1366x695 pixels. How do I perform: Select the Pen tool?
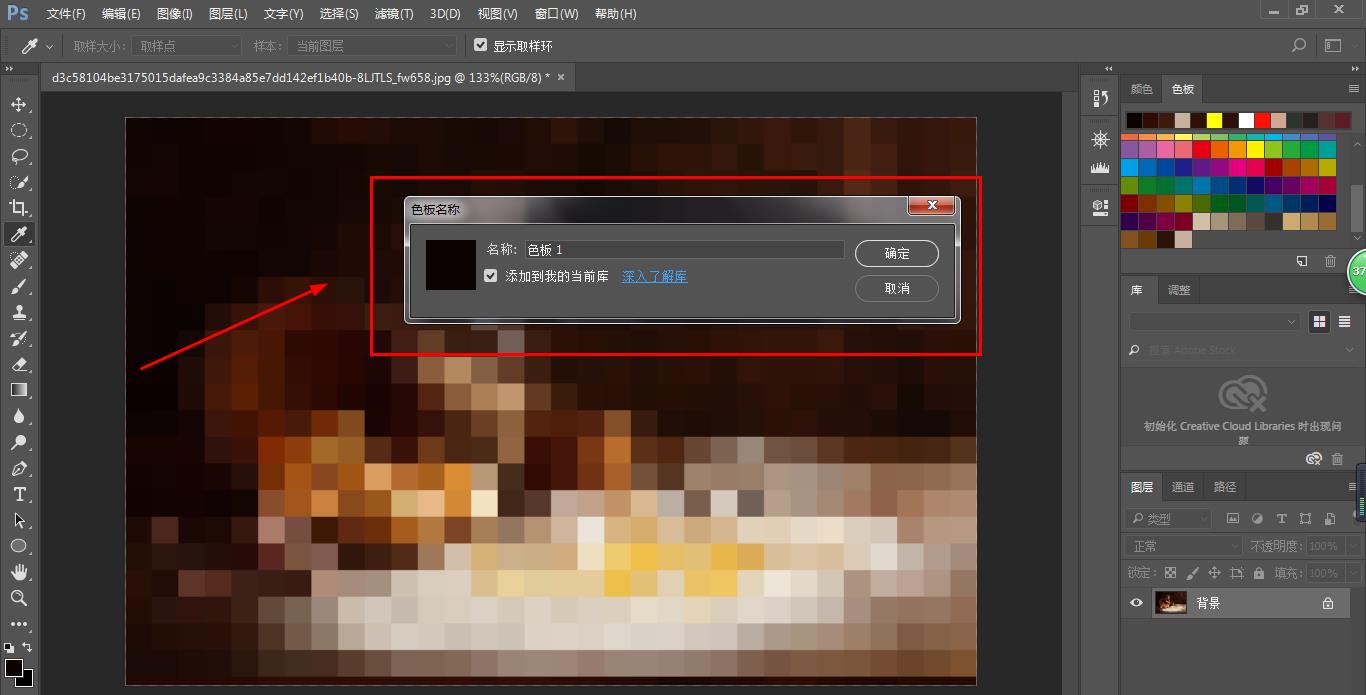[x=18, y=468]
